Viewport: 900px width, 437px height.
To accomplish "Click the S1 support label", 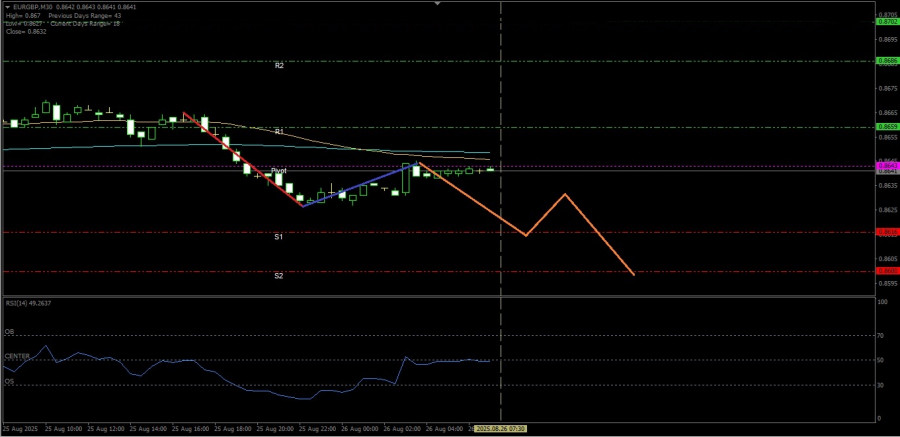I will (278, 237).
